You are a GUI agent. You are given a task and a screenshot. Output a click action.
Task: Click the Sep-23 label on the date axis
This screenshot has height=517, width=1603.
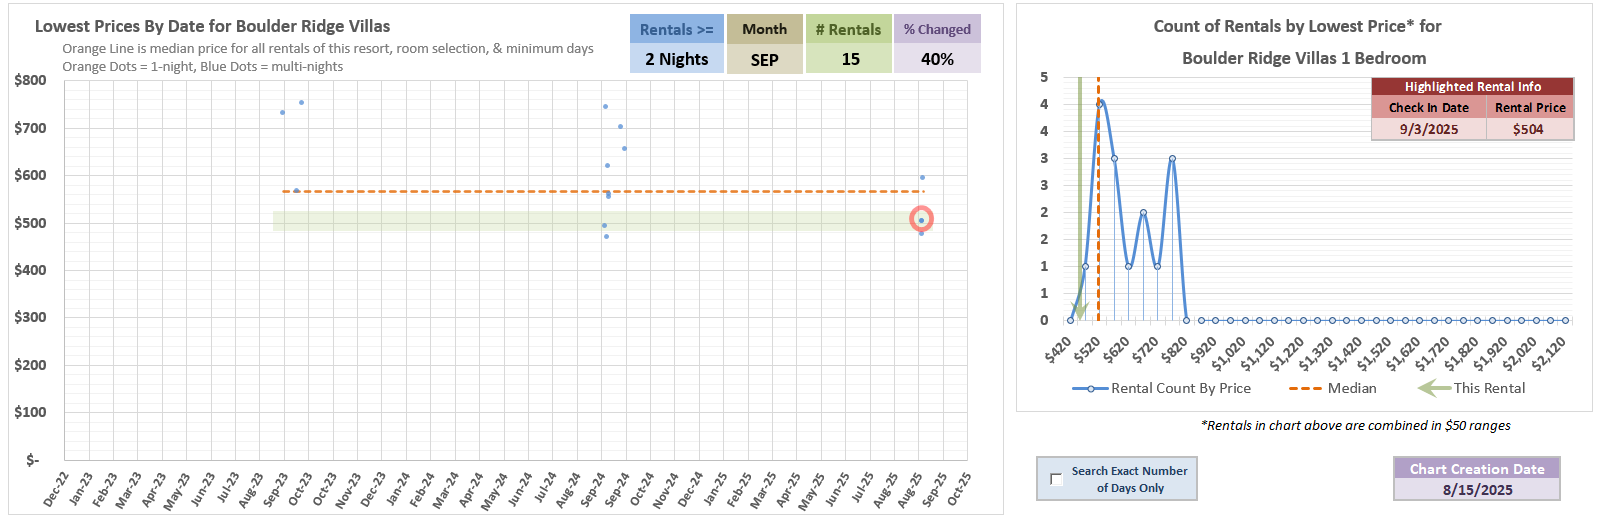point(275,489)
